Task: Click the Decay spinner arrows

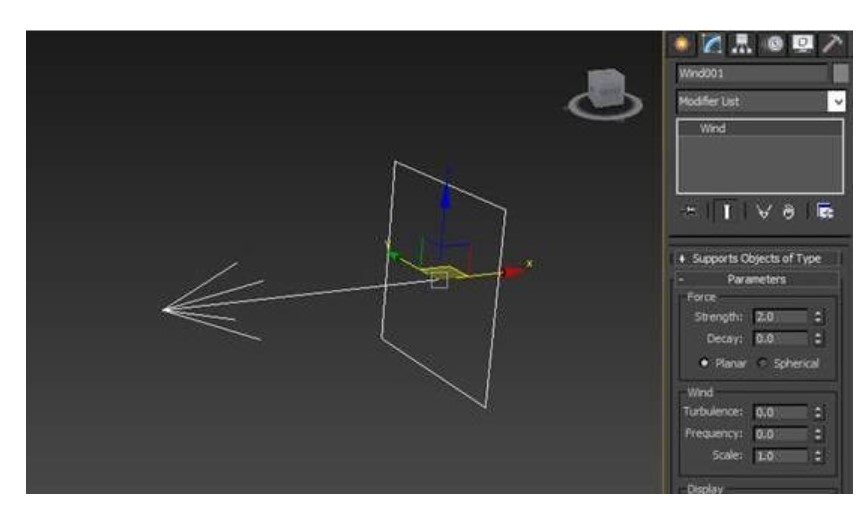Action: [x=818, y=338]
